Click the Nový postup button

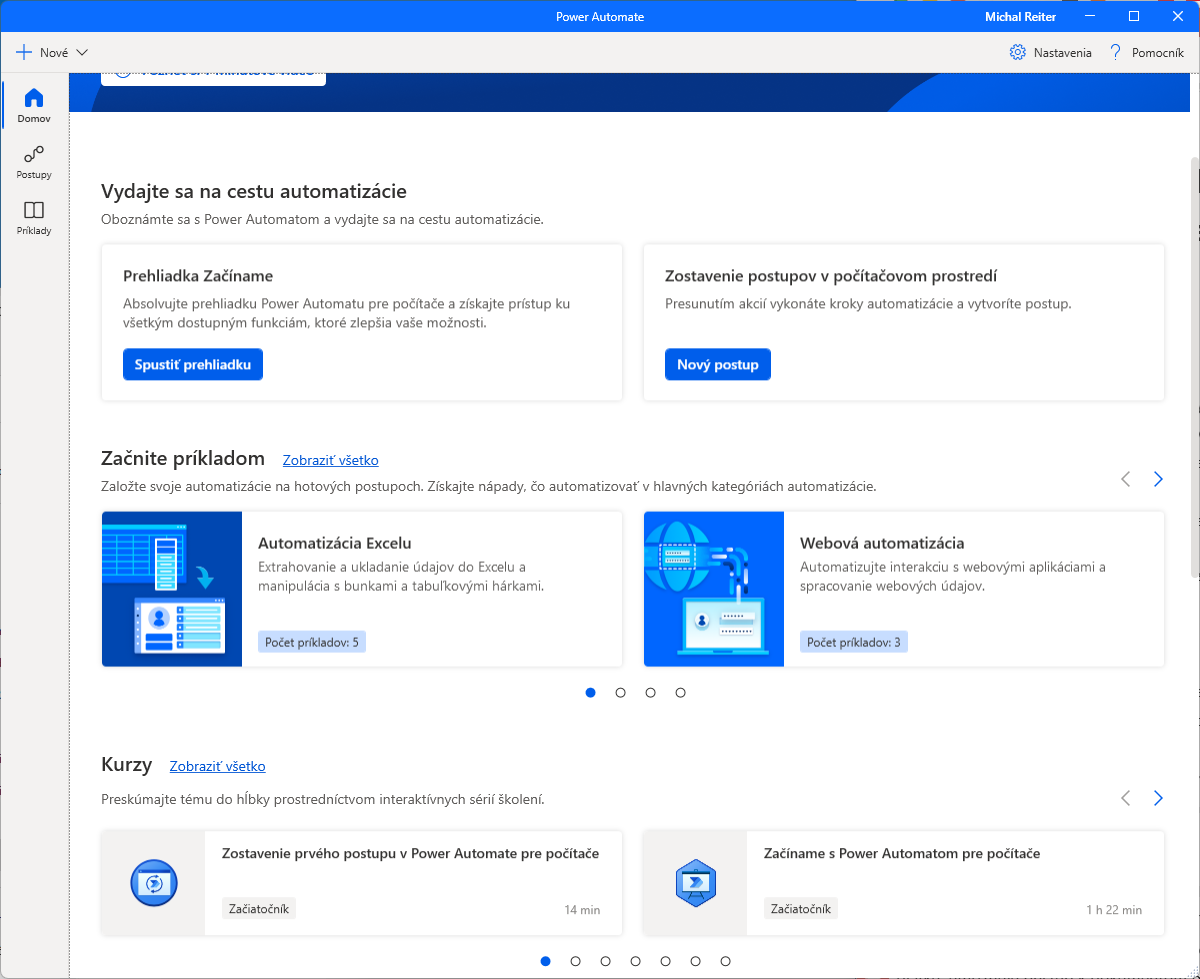[717, 365]
